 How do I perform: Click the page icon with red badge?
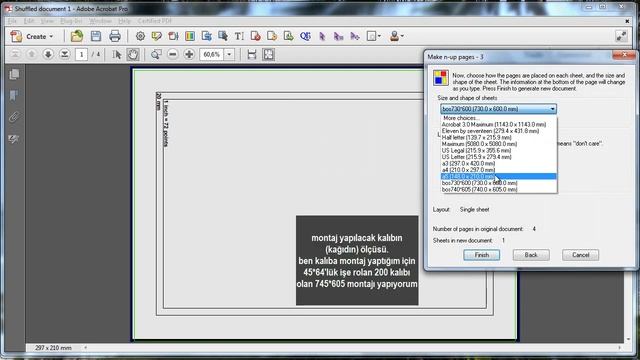tap(256, 36)
